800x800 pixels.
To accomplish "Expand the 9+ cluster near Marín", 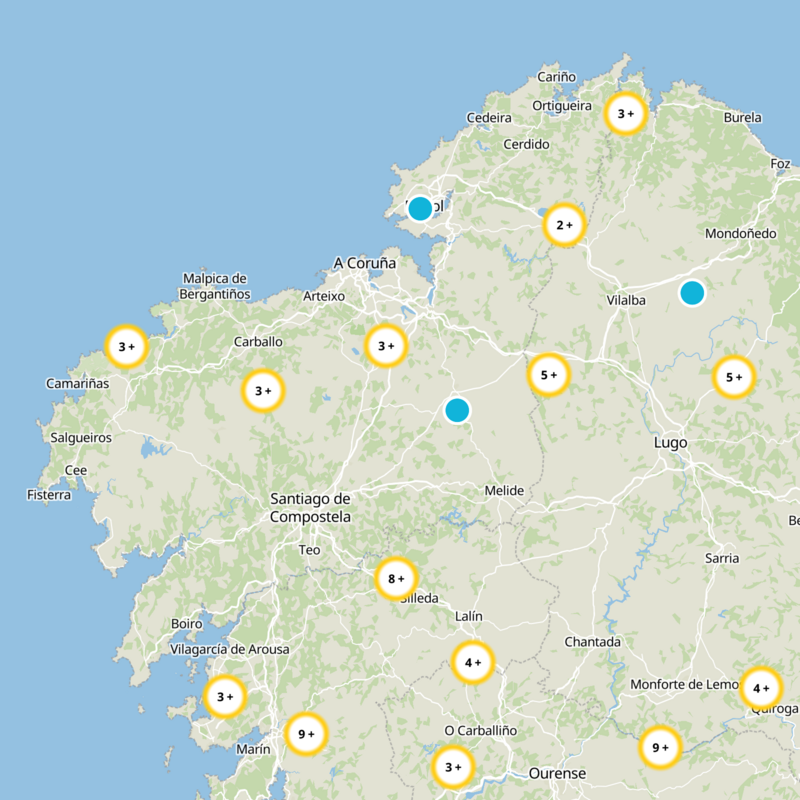I will coord(306,734).
